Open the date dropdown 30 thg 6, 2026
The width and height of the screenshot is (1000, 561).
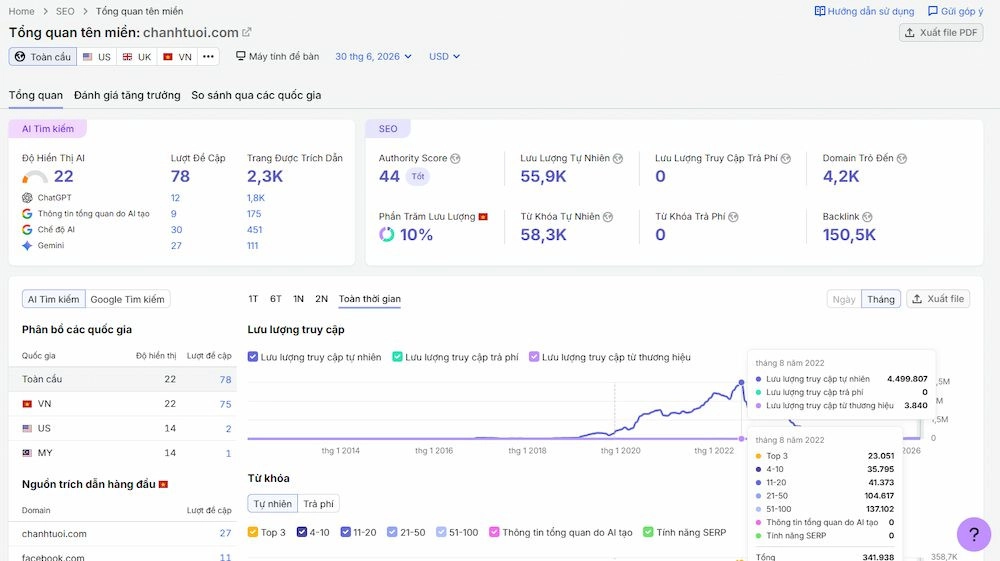pos(373,57)
